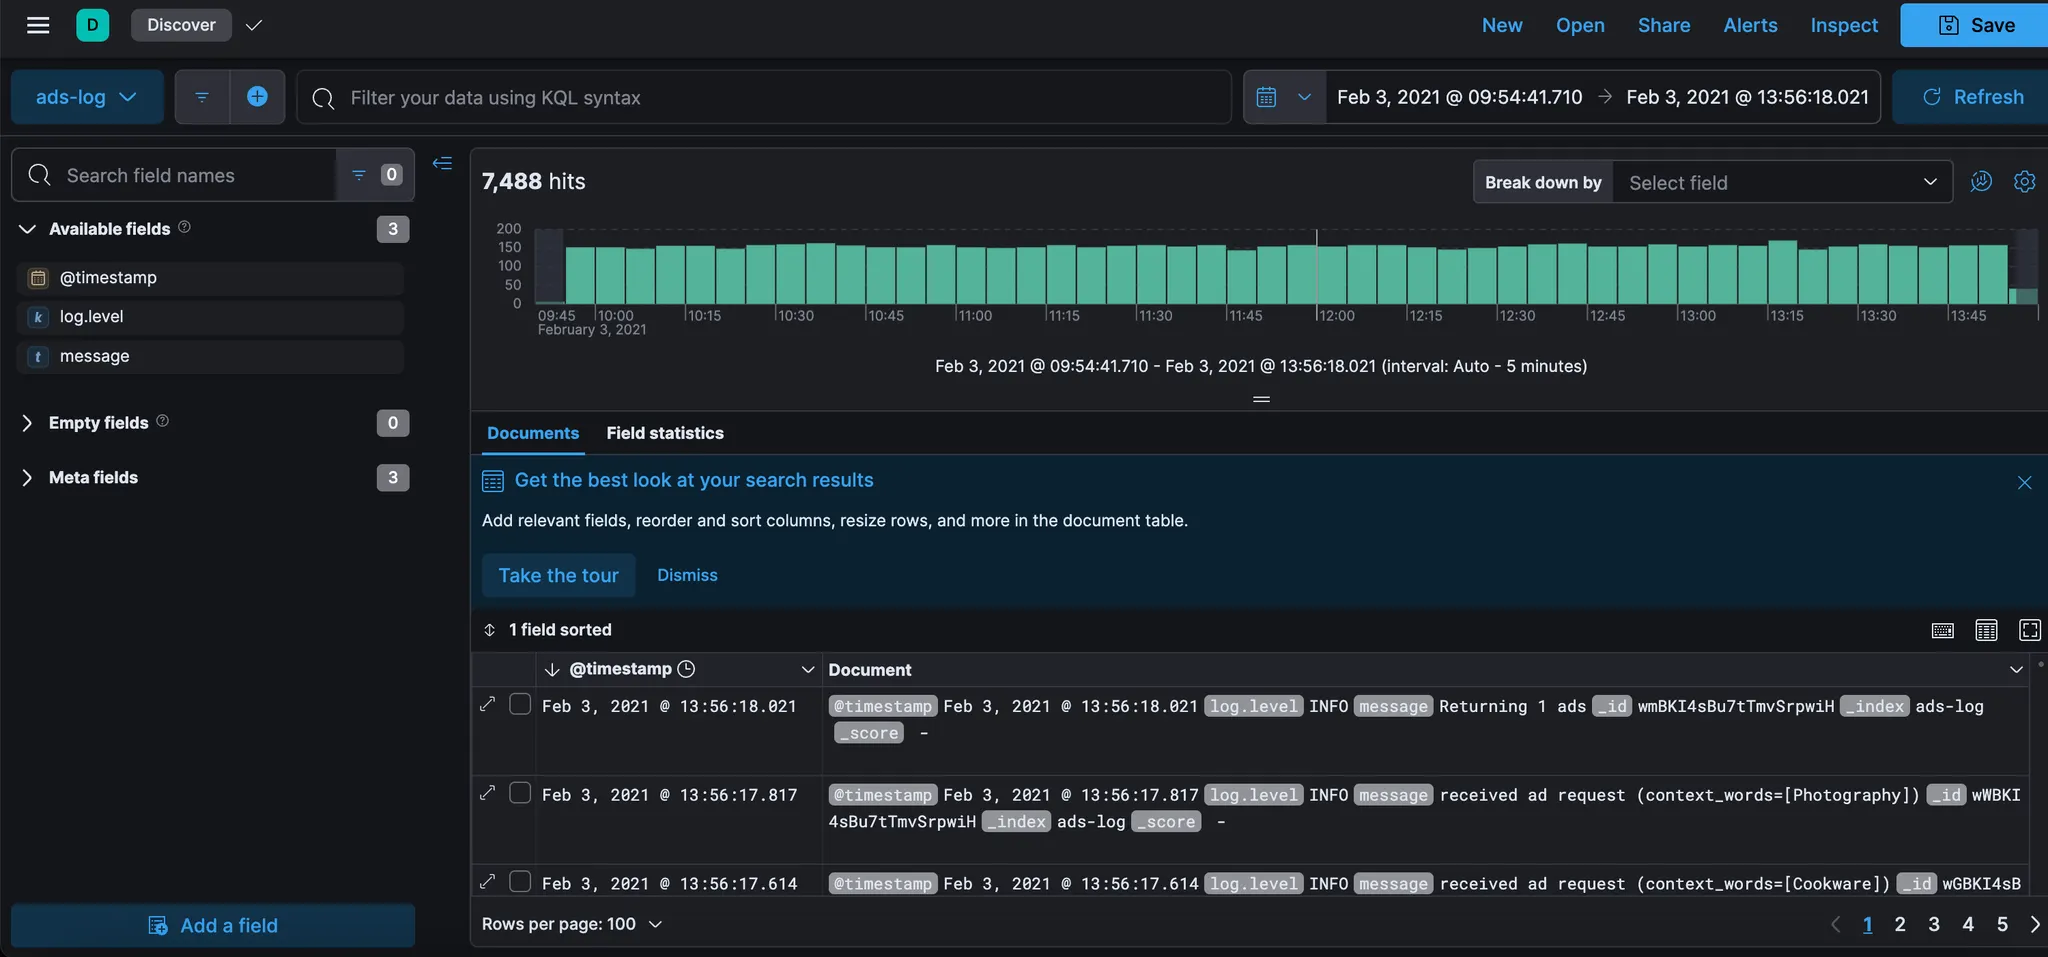
Task: Open the display options table icon
Action: (1986, 630)
